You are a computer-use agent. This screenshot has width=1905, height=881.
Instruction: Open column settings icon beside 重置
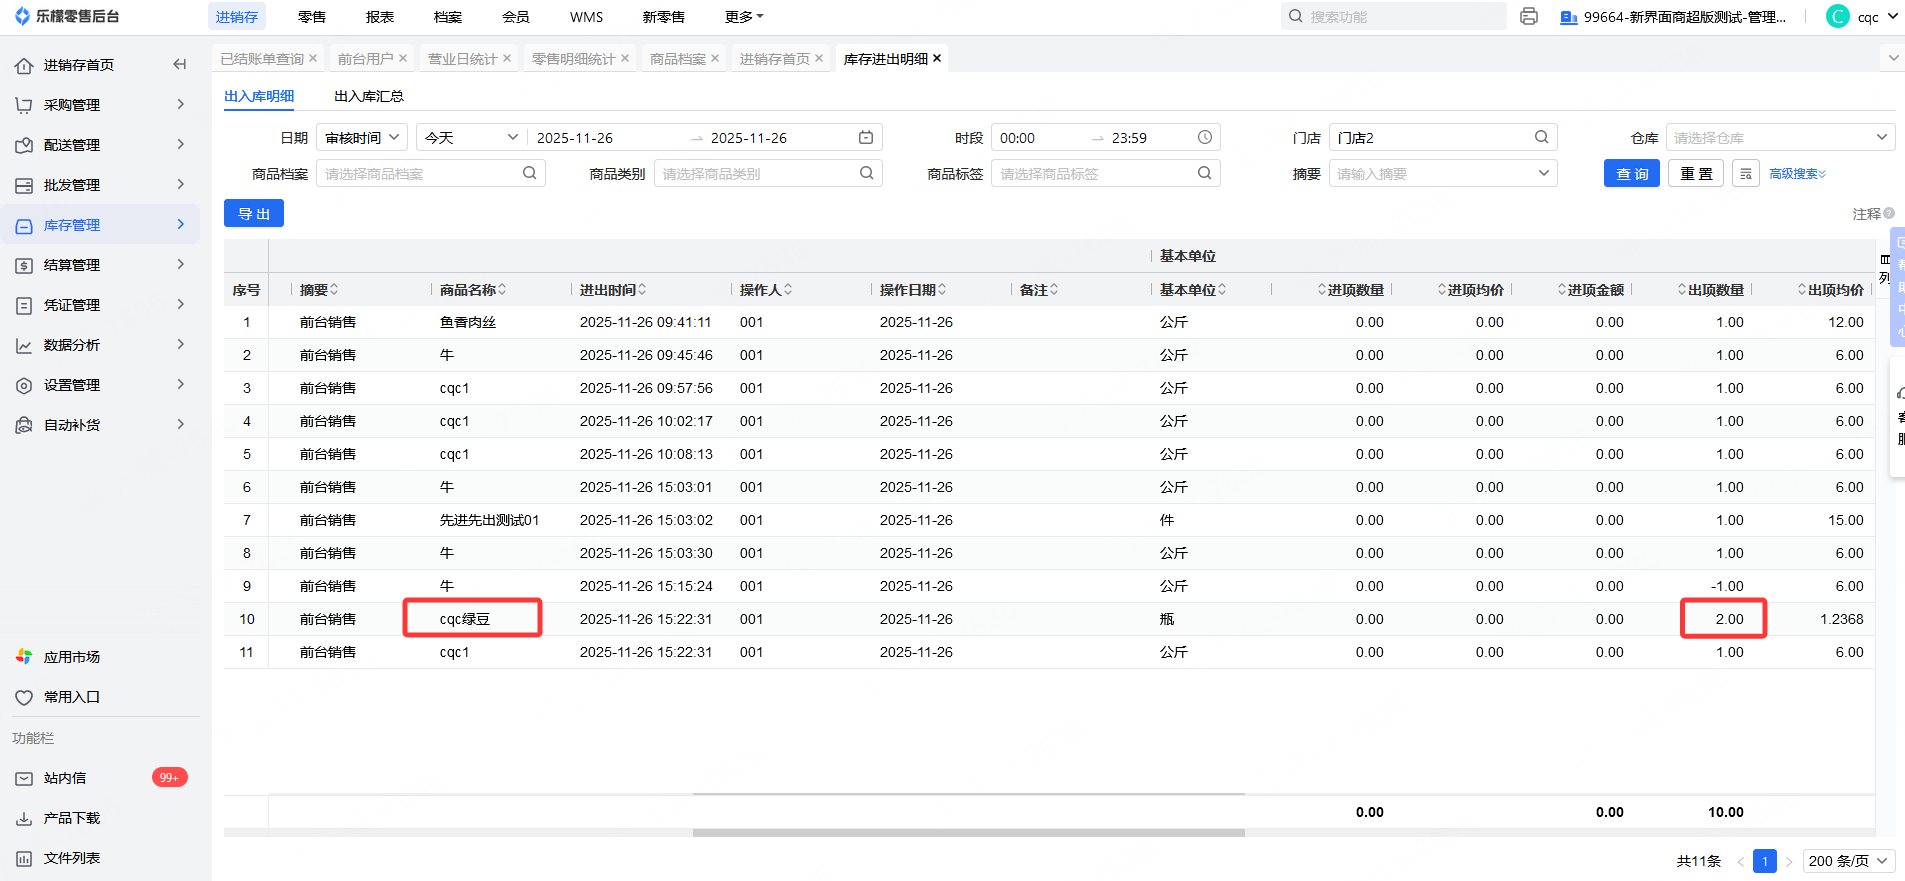(x=1745, y=174)
